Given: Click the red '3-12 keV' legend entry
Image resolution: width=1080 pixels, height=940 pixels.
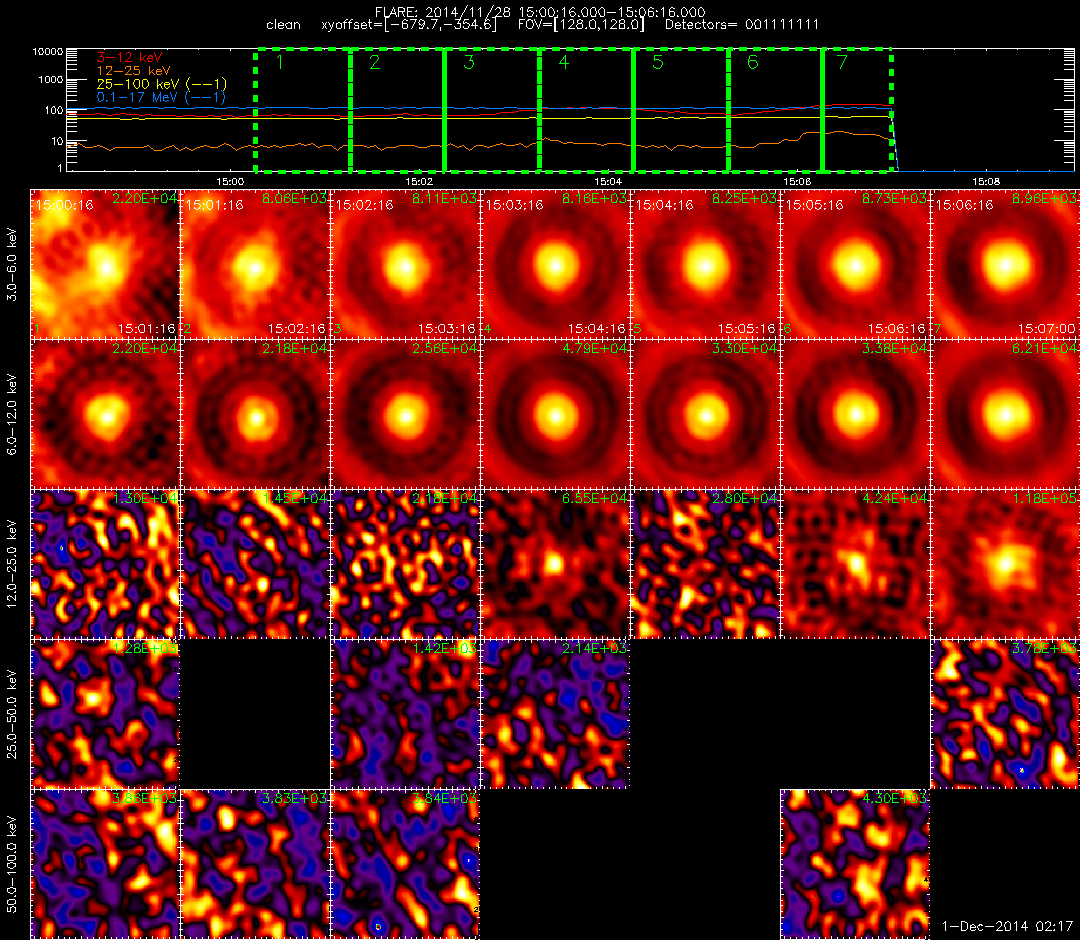Looking at the screenshot, I should pyautogui.click(x=129, y=58).
